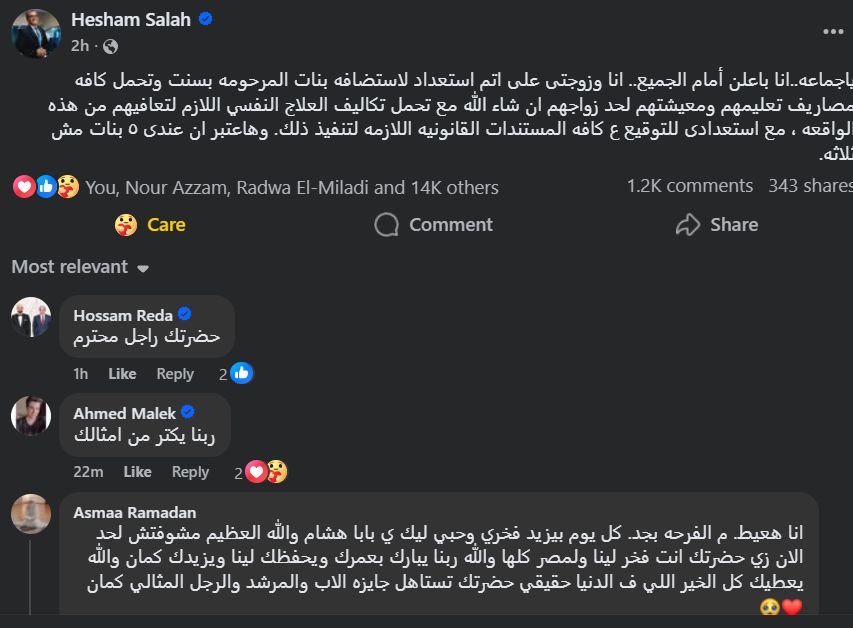Viewport: 853px width, 628px height.
Task: View like reaction on Hossam Reda's comment
Action: 240,373
